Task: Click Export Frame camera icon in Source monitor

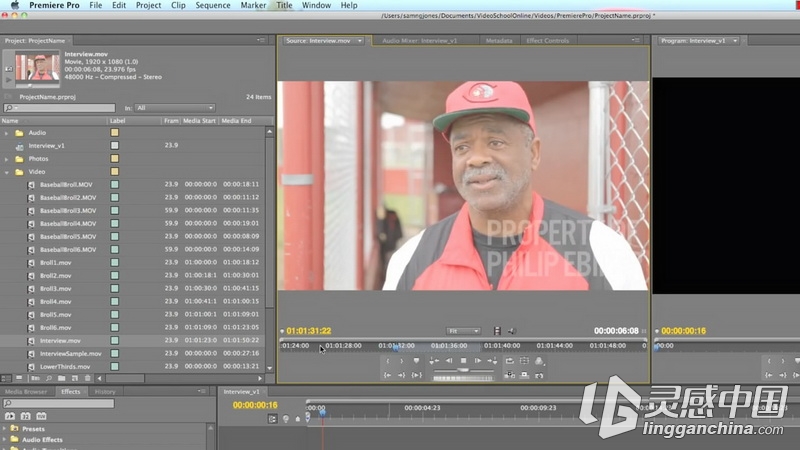Action: [539, 376]
